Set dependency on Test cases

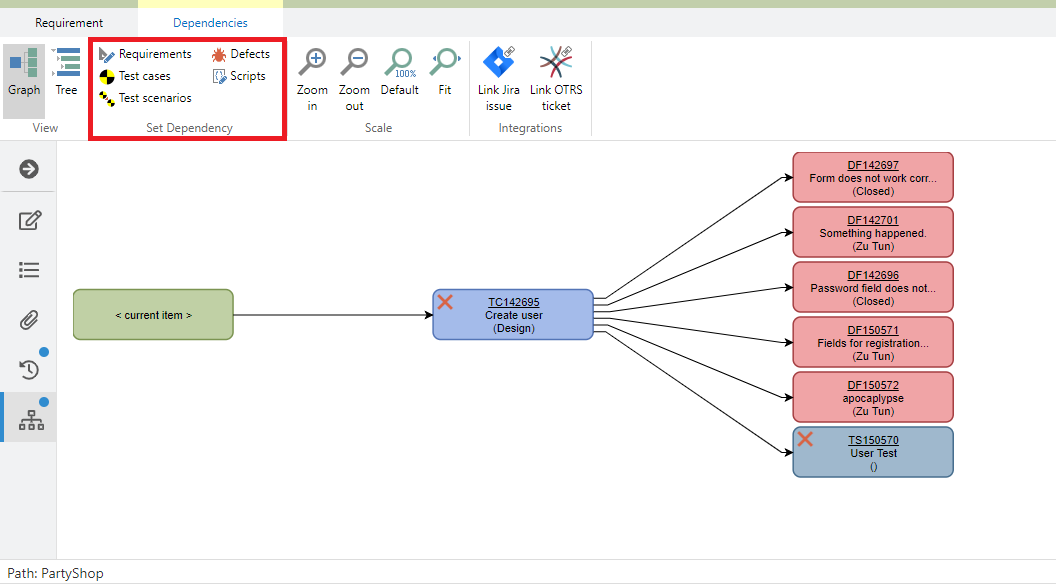click(135, 76)
